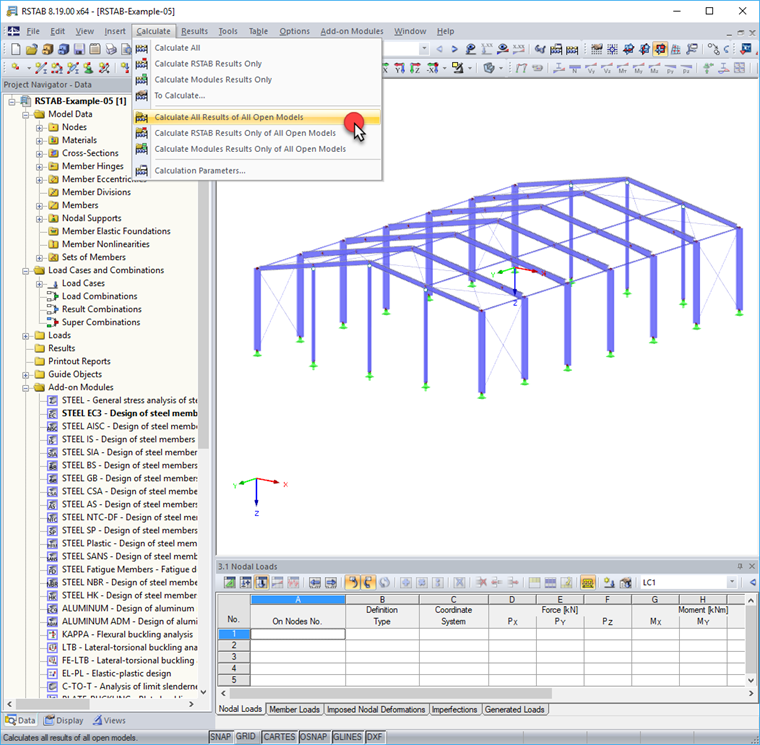760x745 pixels.
Task: Click the Calculation Parameters menu icon
Action: pyautogui.click(x=142, y=171)
